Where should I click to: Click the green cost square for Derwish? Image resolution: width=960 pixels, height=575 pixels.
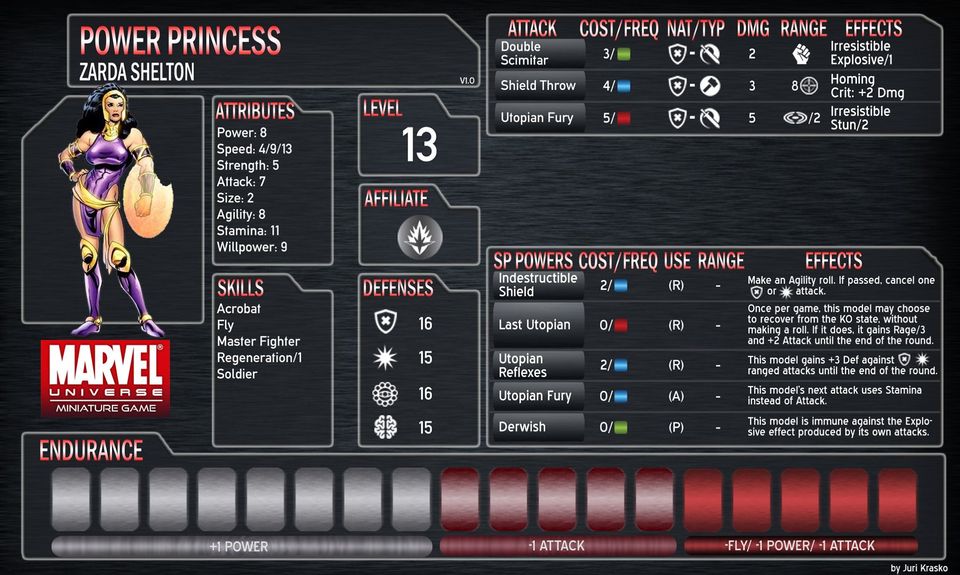point(620,427)
